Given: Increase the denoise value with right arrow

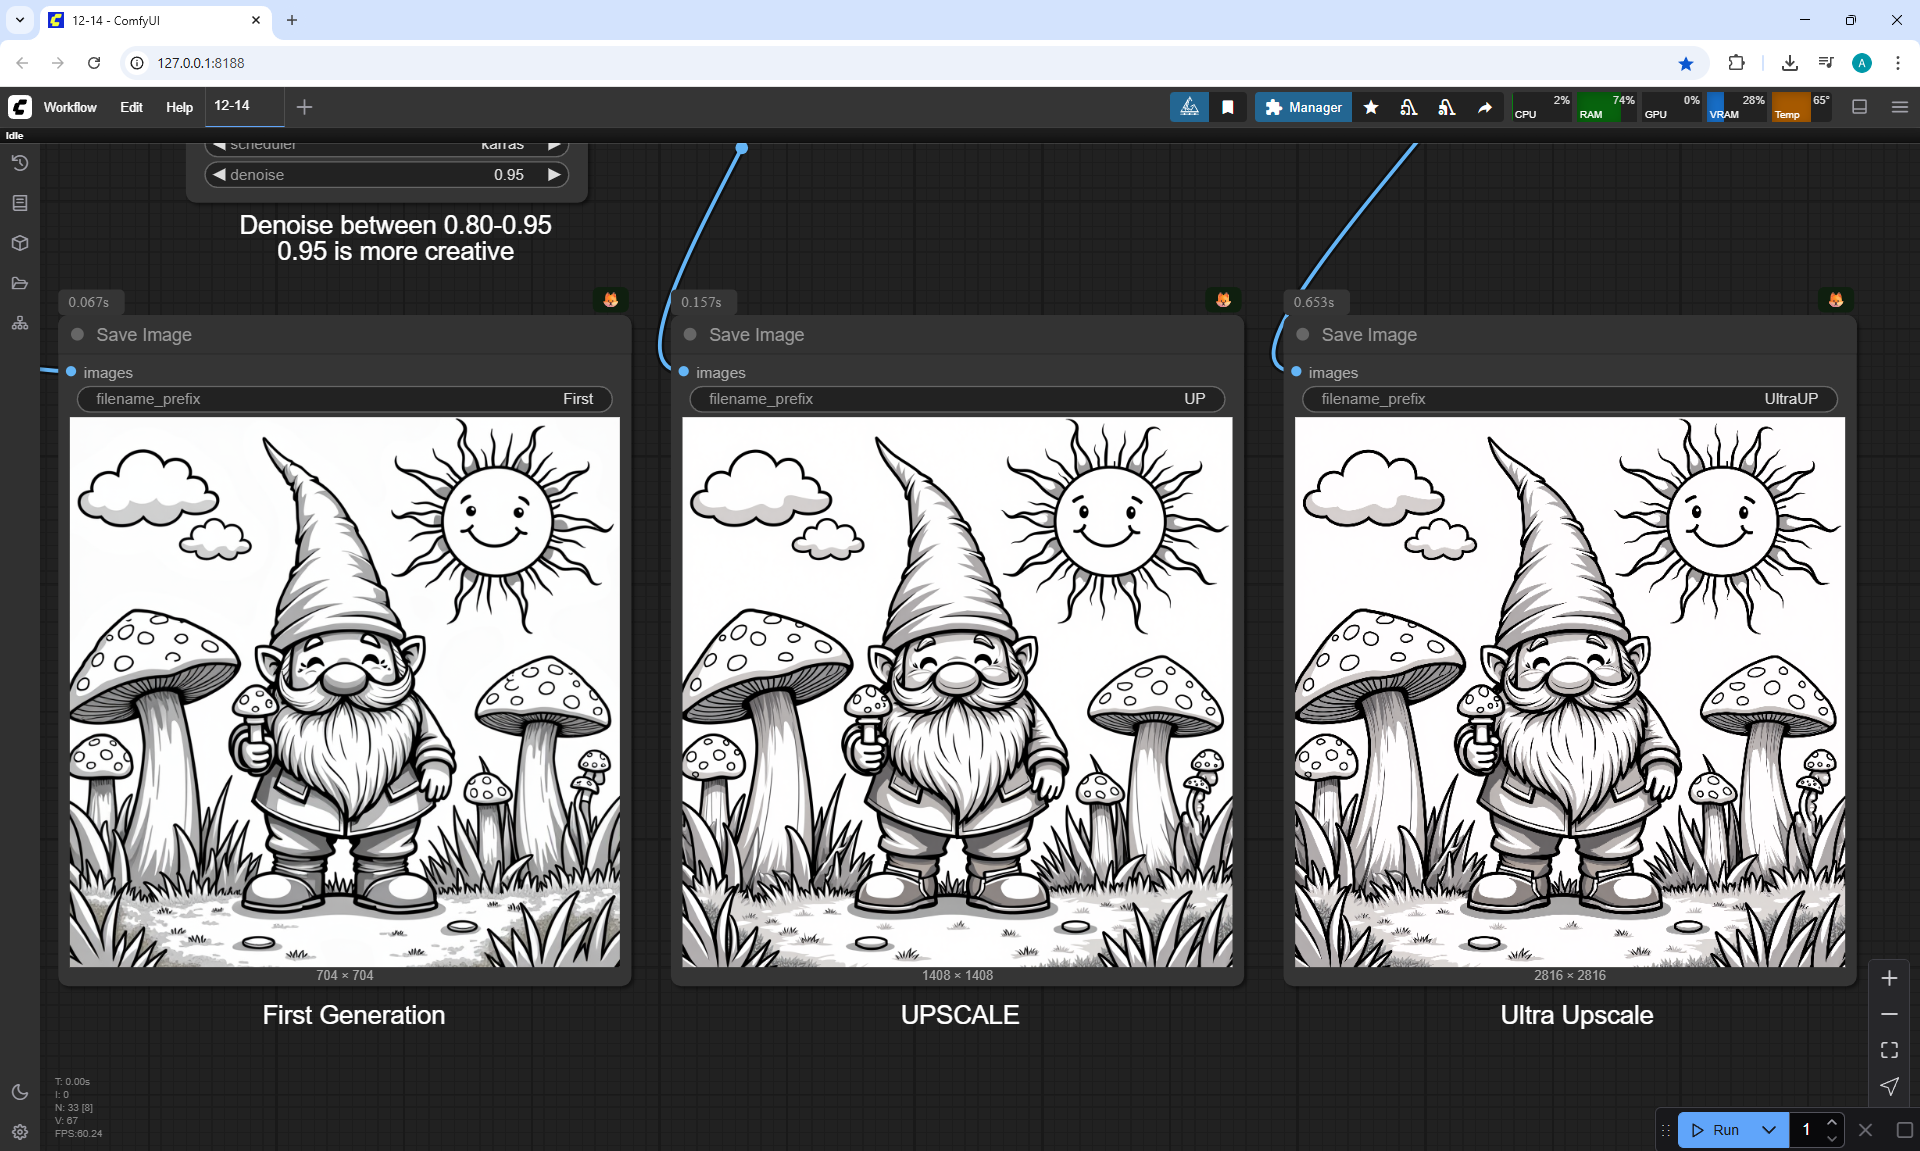Looking at the screenshot, I should pos(554,175).
